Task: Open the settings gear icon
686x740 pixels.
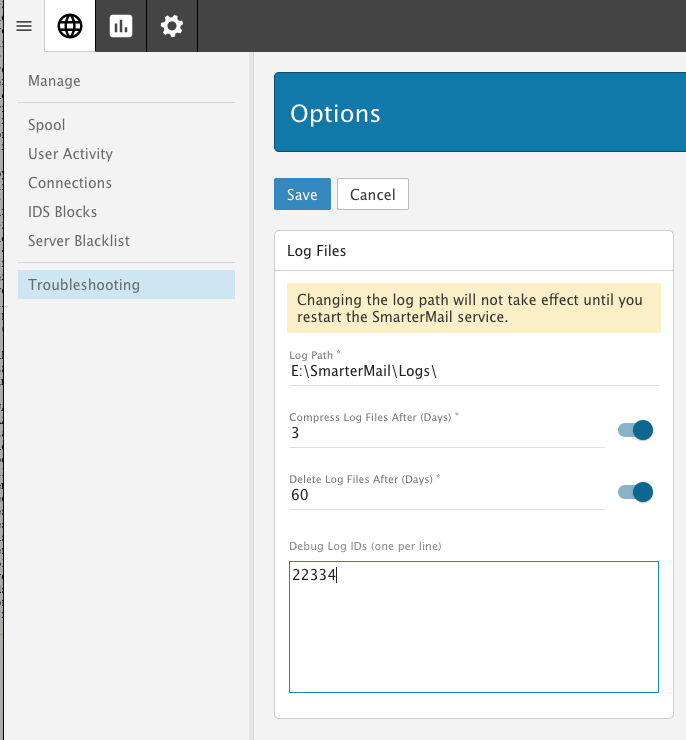Action: click(x=172, y=26)
